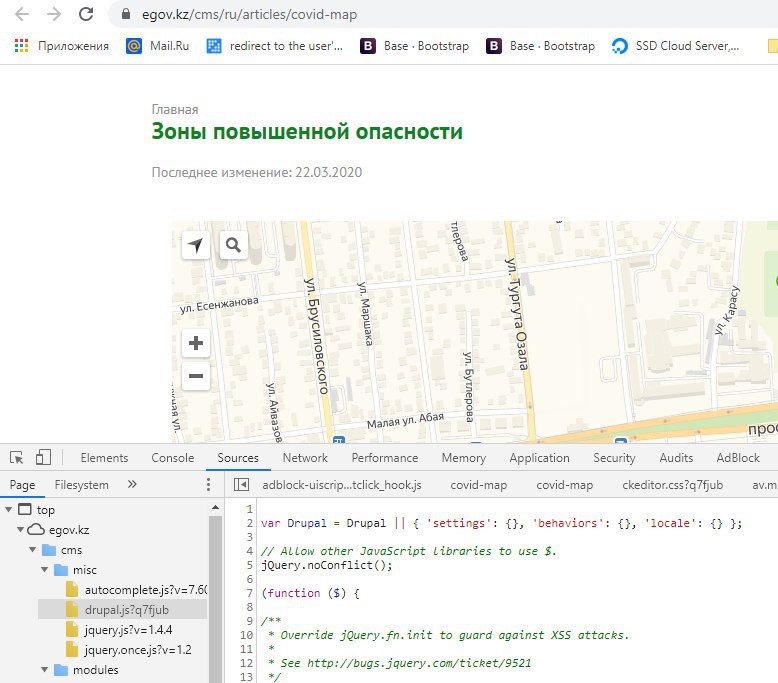Click the map geolocation arrow button
The width and height of the screenshot is (778, 683).
[x=196, y=245]
